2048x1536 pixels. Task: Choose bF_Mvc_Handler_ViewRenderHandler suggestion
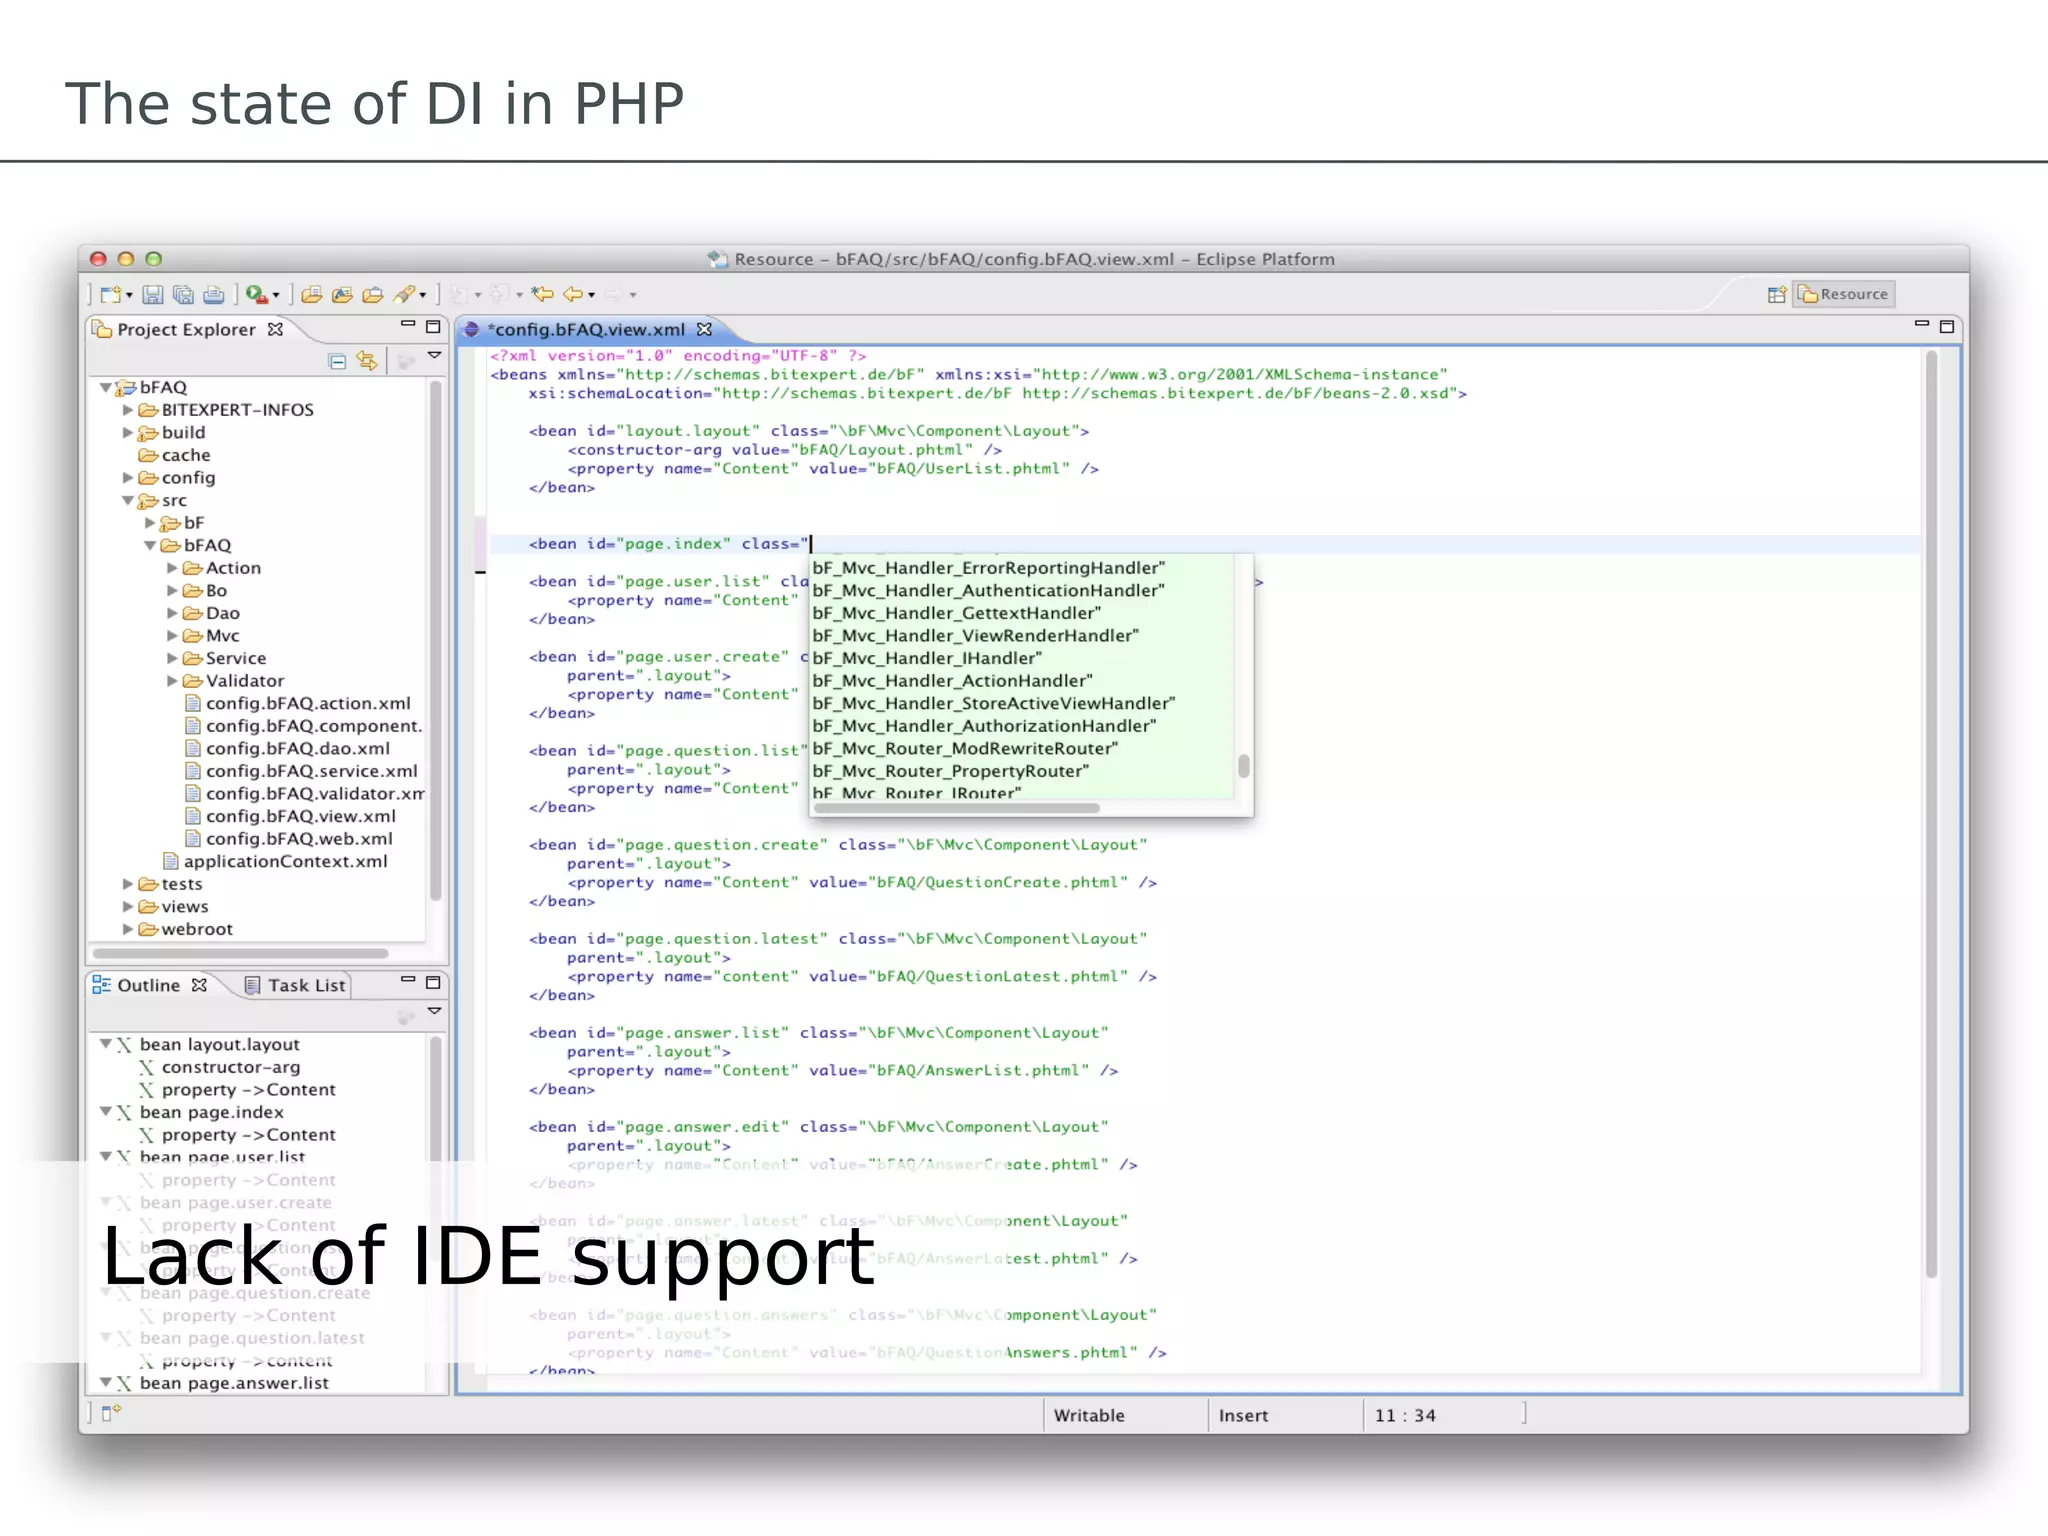click(x=975, y=636)
